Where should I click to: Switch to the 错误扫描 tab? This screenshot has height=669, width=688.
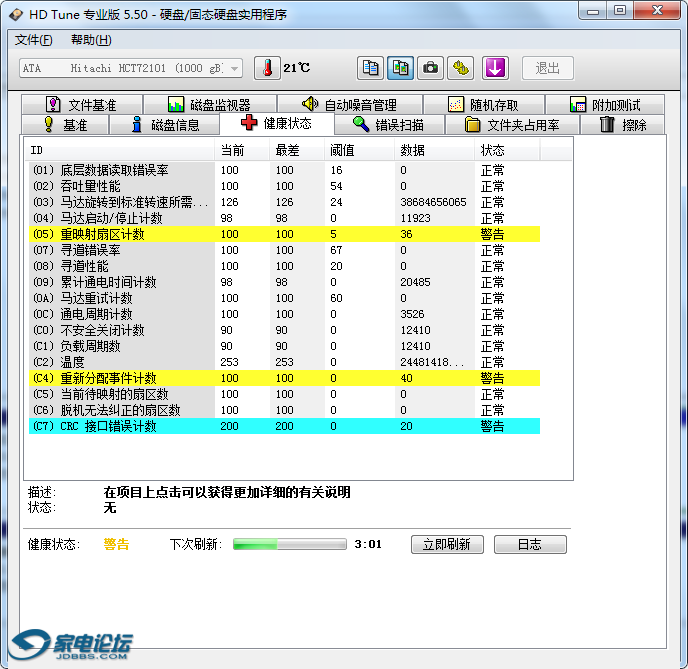(x=389, y=125)
